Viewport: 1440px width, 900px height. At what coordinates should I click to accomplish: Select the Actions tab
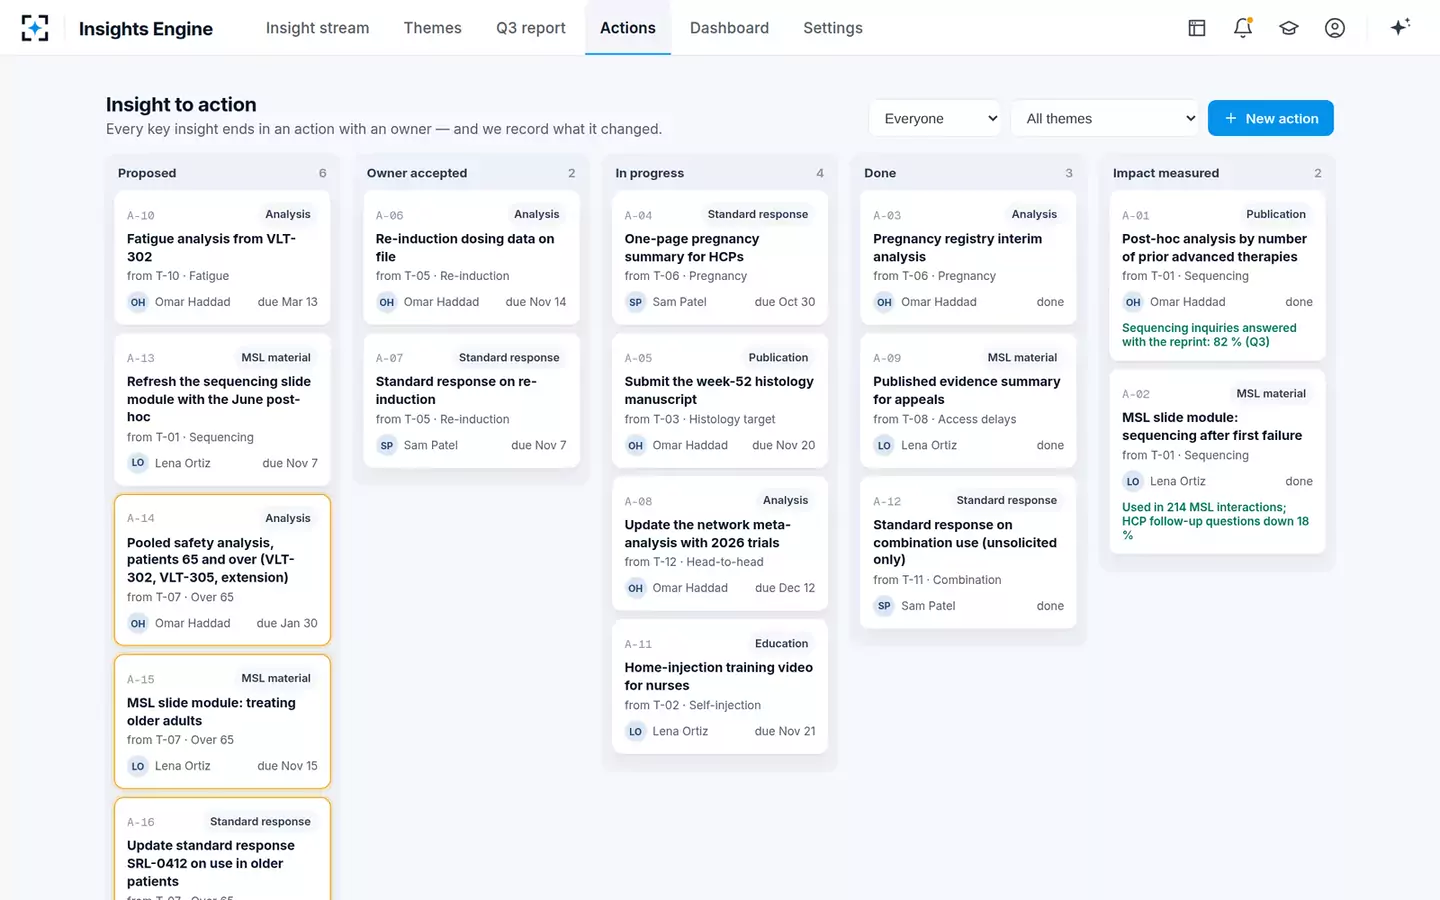tap(628, 28)
